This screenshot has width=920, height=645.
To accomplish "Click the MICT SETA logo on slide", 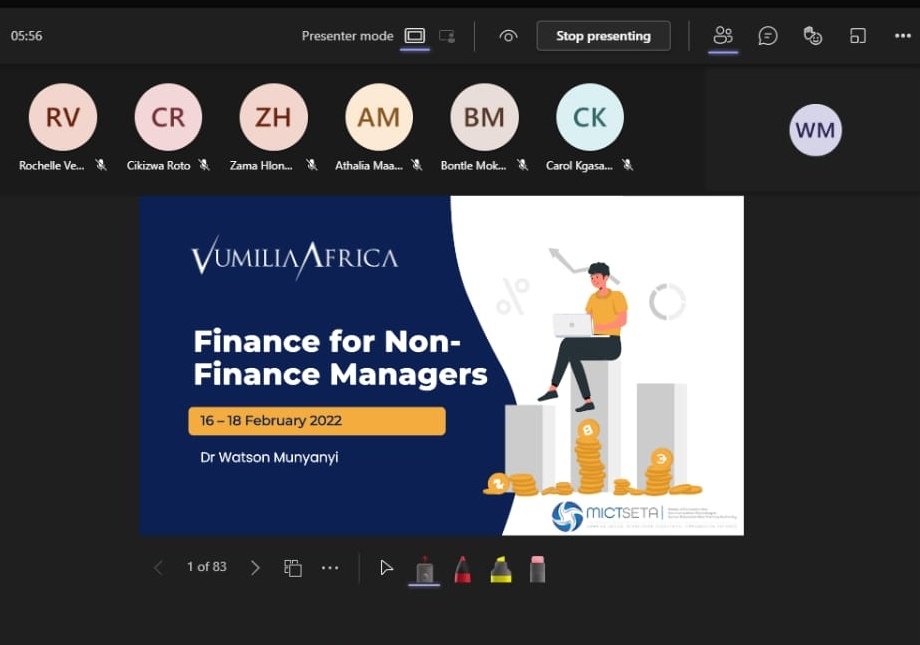I will [x=644, y=515].
